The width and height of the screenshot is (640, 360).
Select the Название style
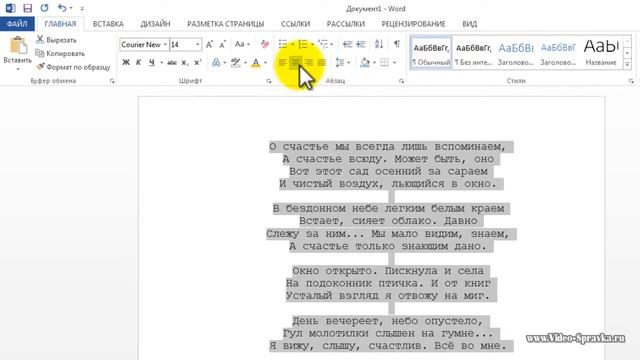pos(601,53)
